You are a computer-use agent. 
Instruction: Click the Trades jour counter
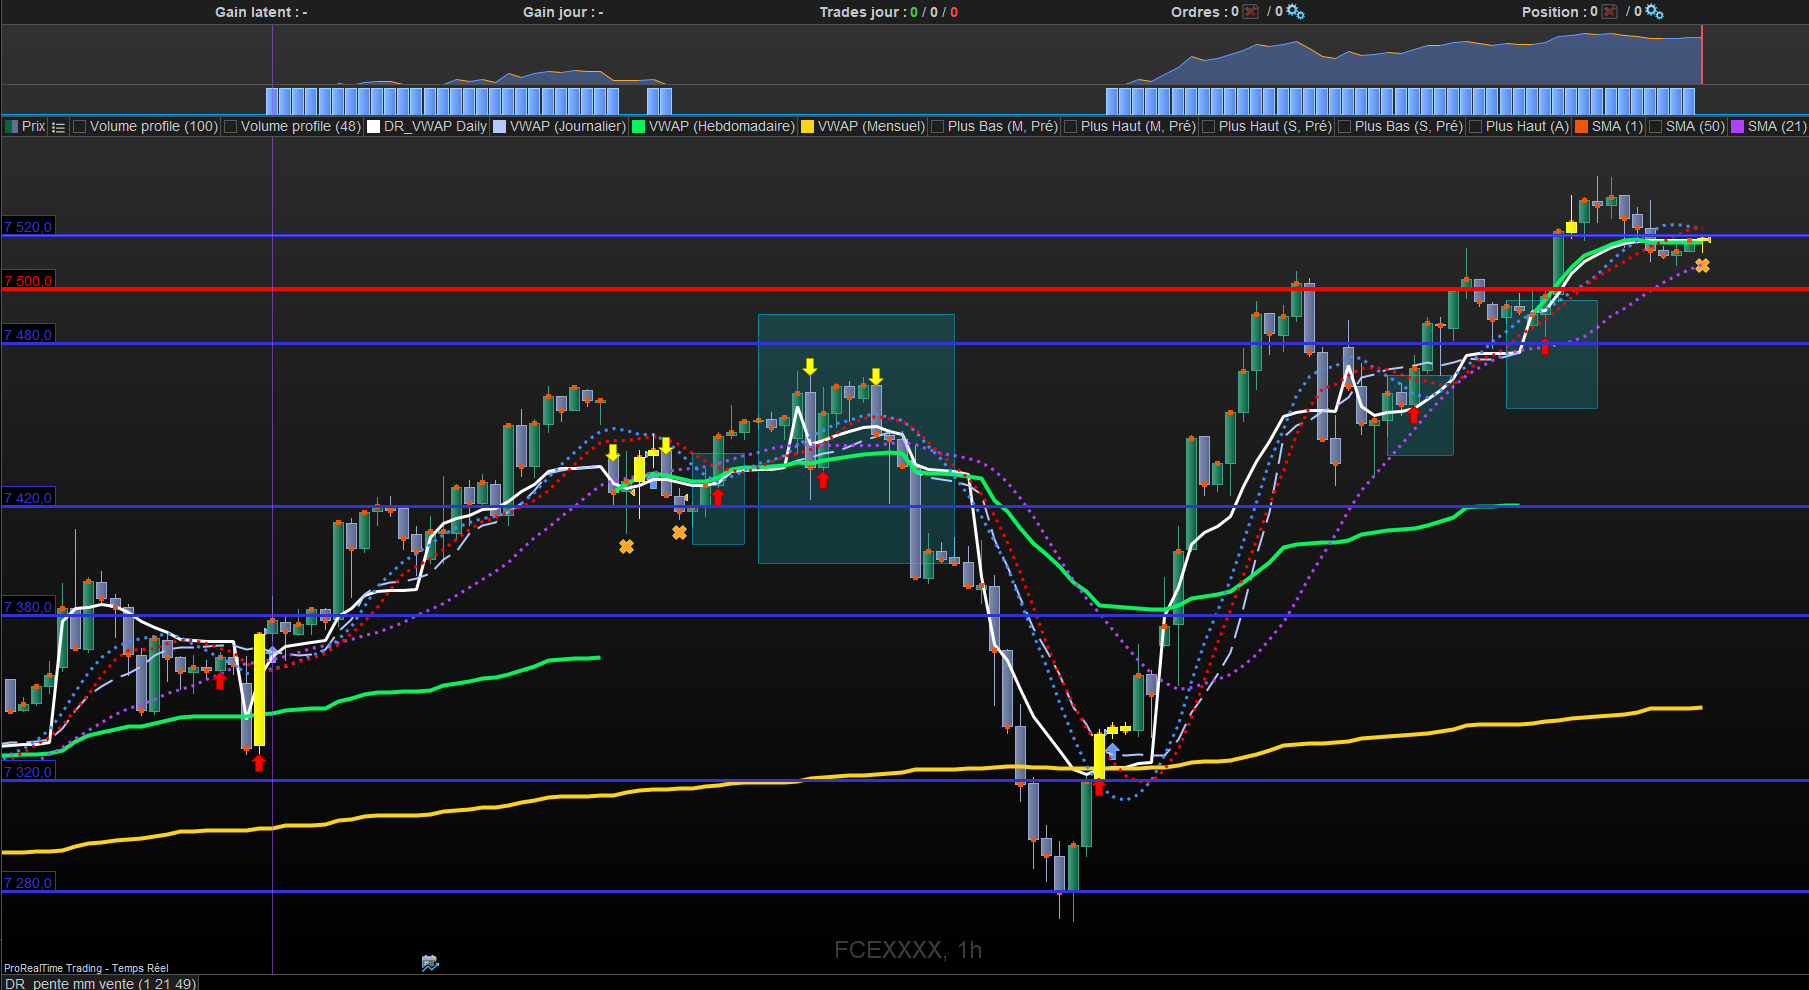[x=889, y=12]
